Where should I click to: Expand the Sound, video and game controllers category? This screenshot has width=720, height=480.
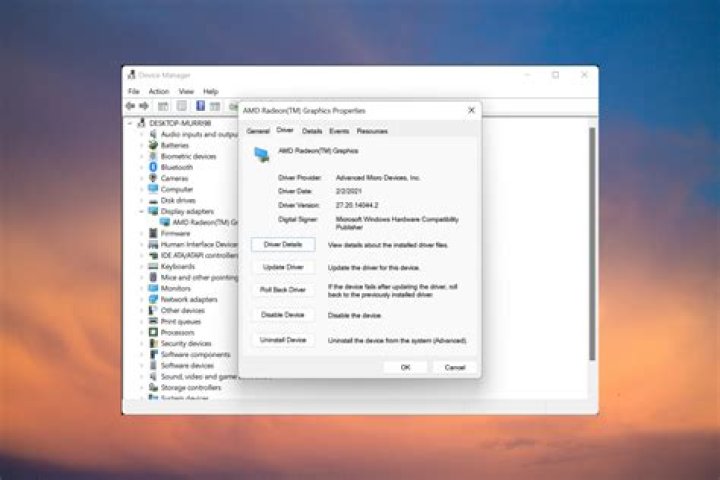(x=141, y=377)
